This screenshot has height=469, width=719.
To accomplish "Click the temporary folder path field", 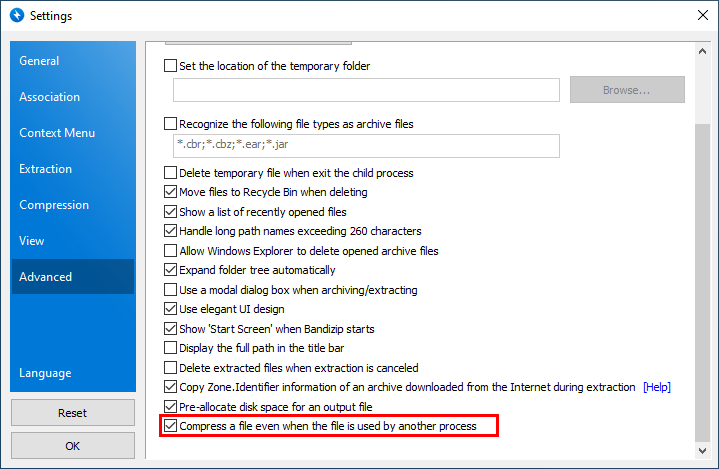I will pyautogui.click(x=366, y=90).
